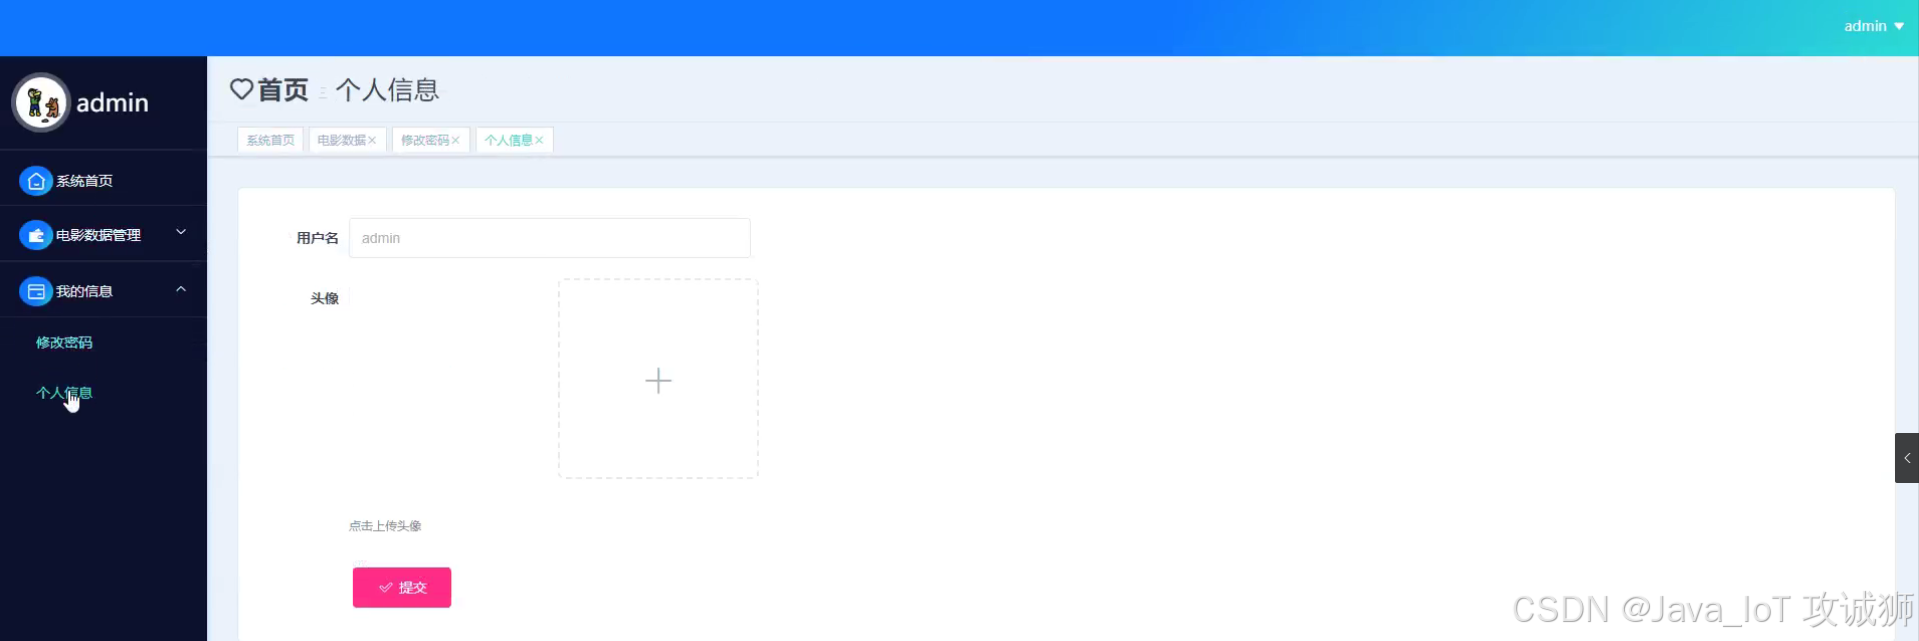Click the plus icon to upload avatar
Image resolution: width=1919 pixels, height=641 pixels.
click(658, 380)
